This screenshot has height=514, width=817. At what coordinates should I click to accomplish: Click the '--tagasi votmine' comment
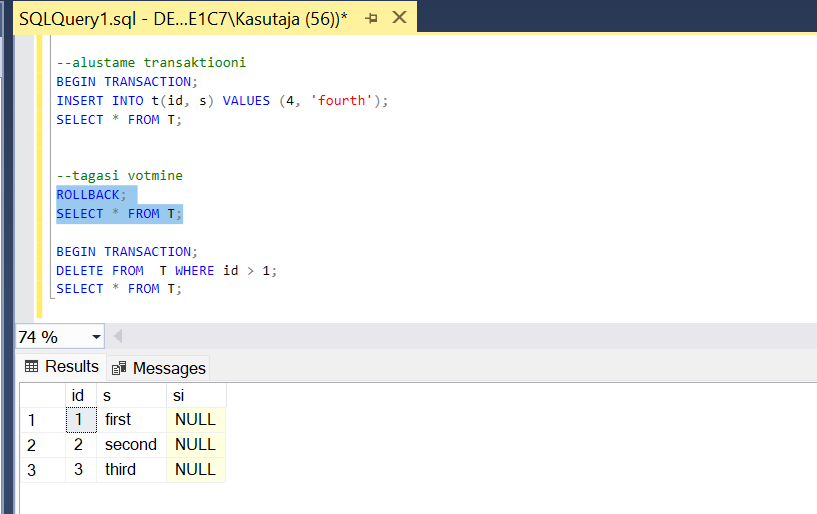[x=120, y=176]
